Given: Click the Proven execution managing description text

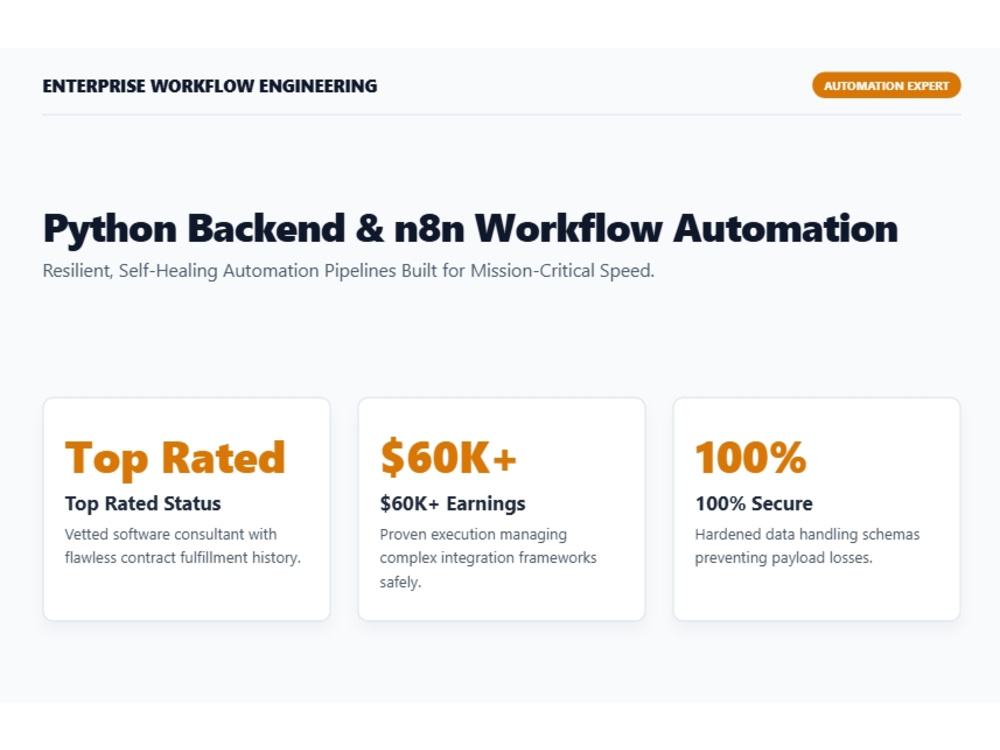Looking at the screenshot, I should [x=488, y=558].
